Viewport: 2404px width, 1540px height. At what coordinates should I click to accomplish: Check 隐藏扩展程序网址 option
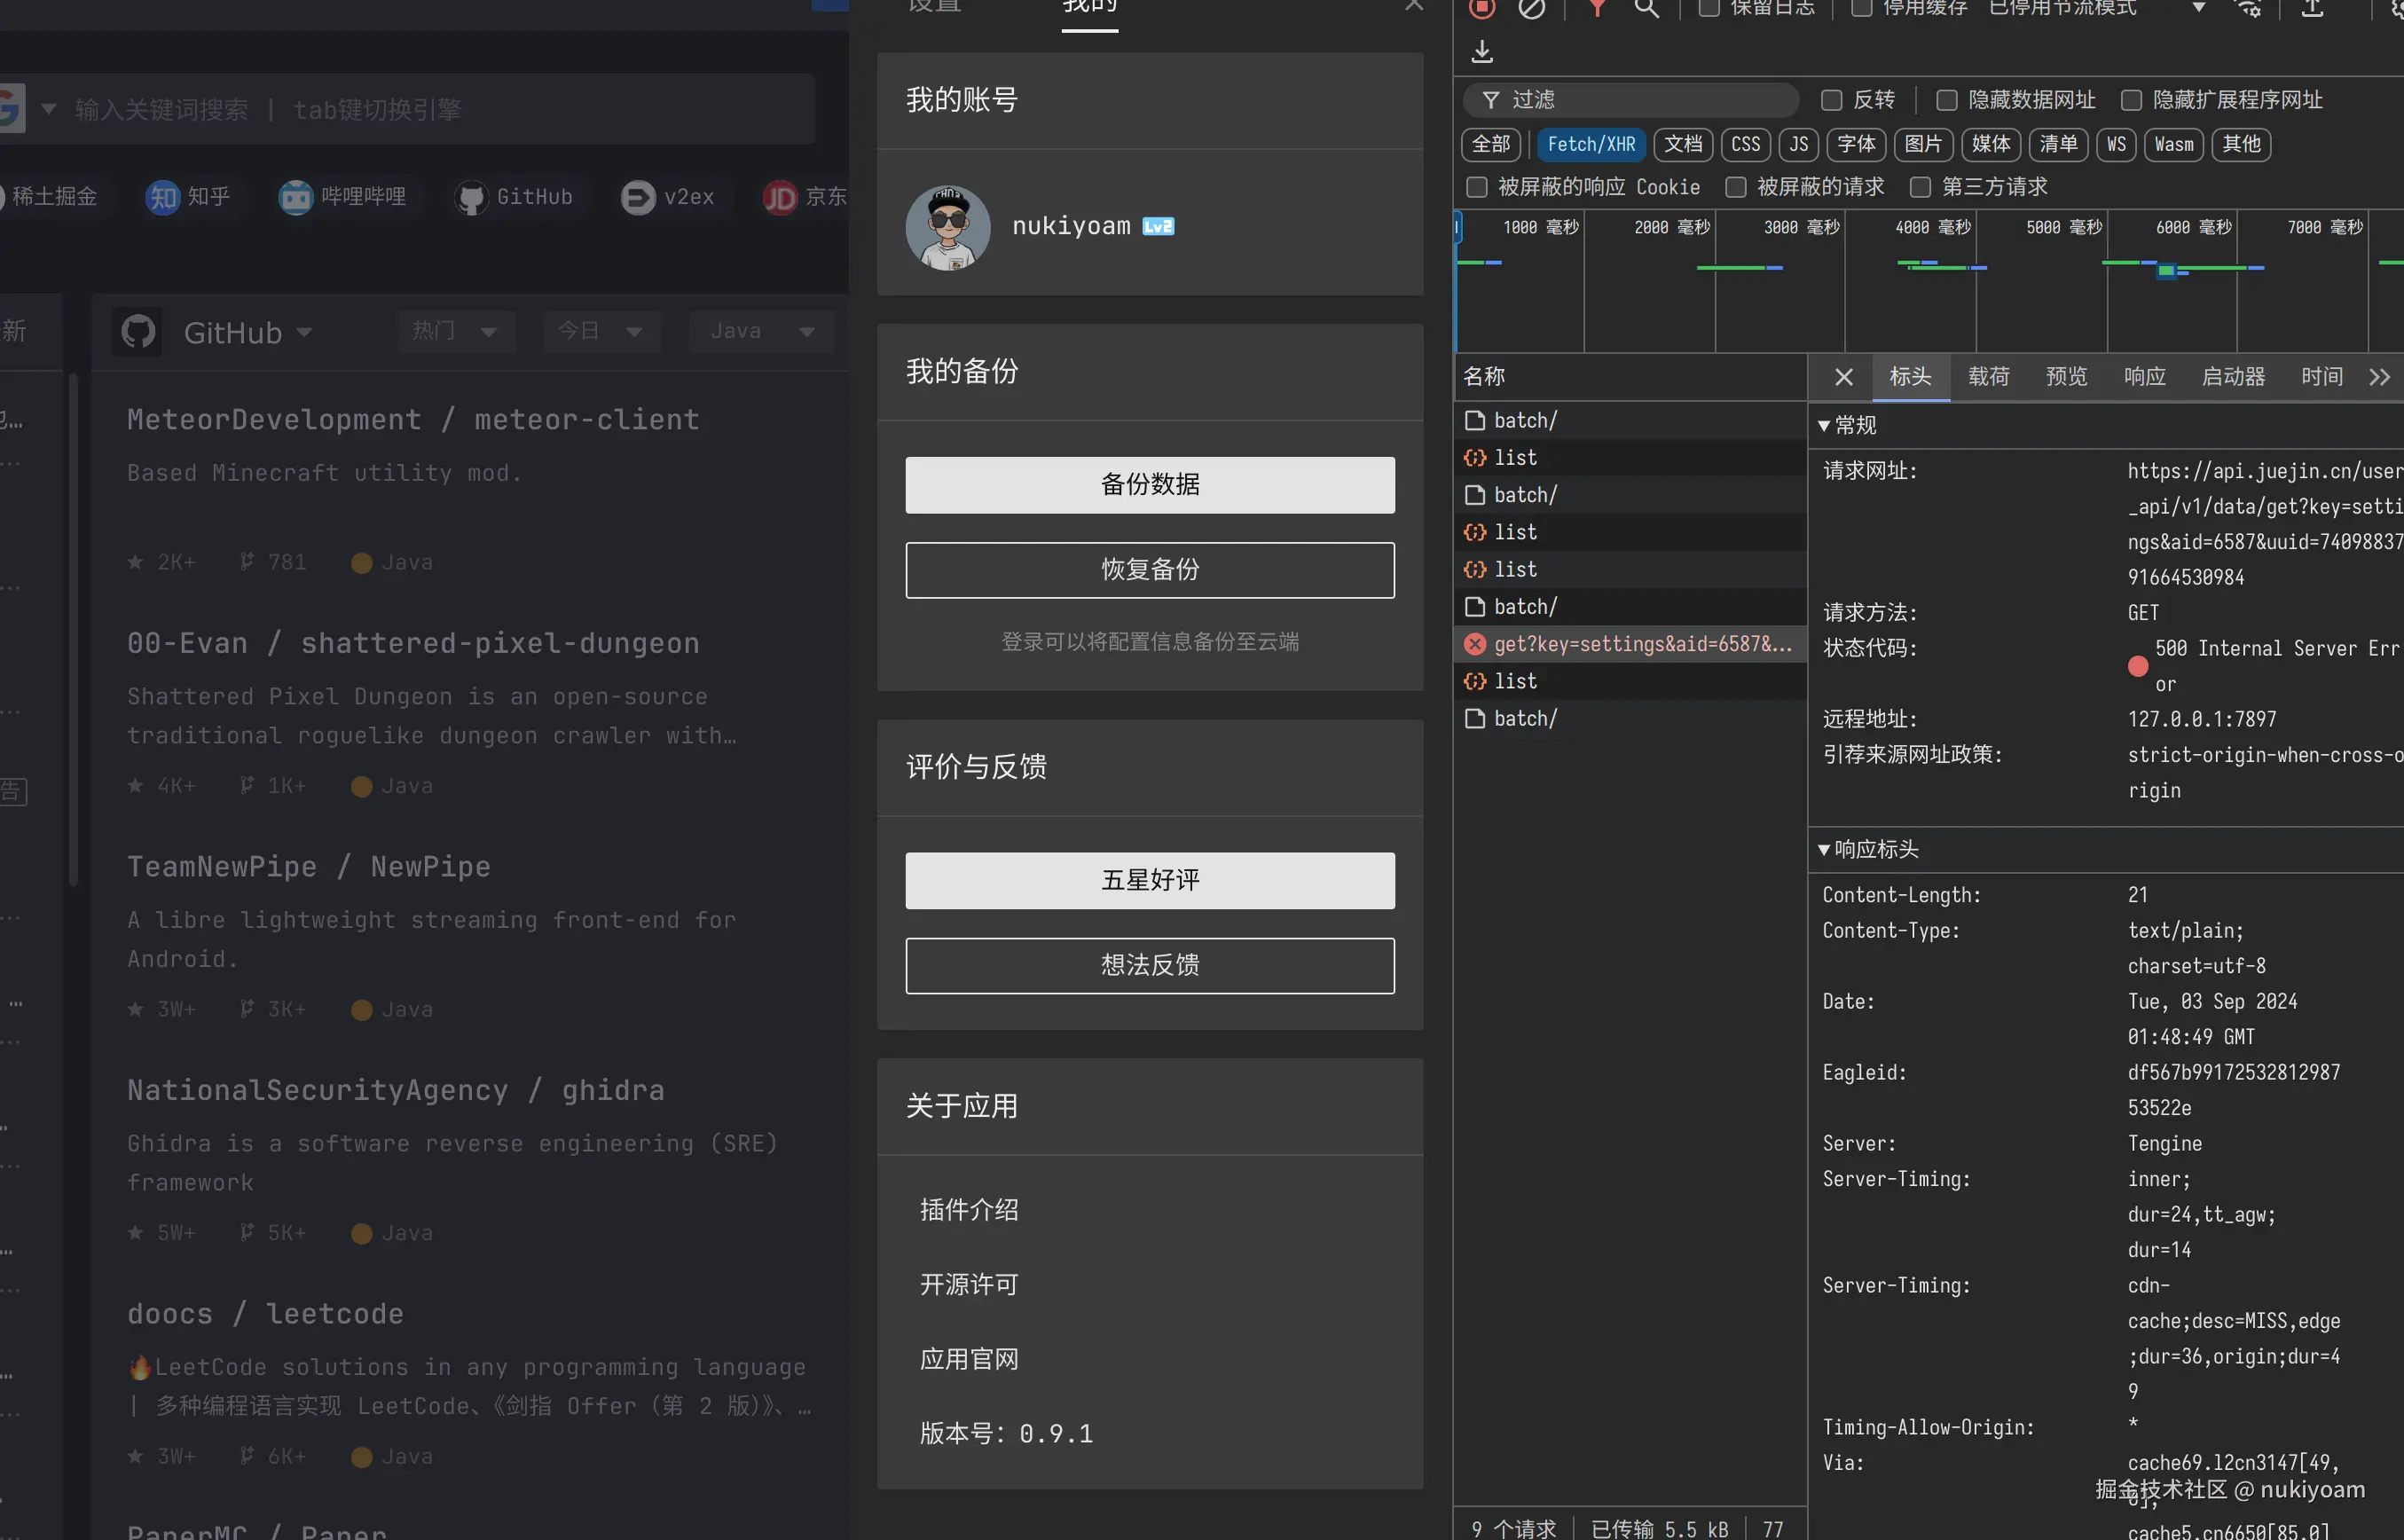(x=2131, y=99)
